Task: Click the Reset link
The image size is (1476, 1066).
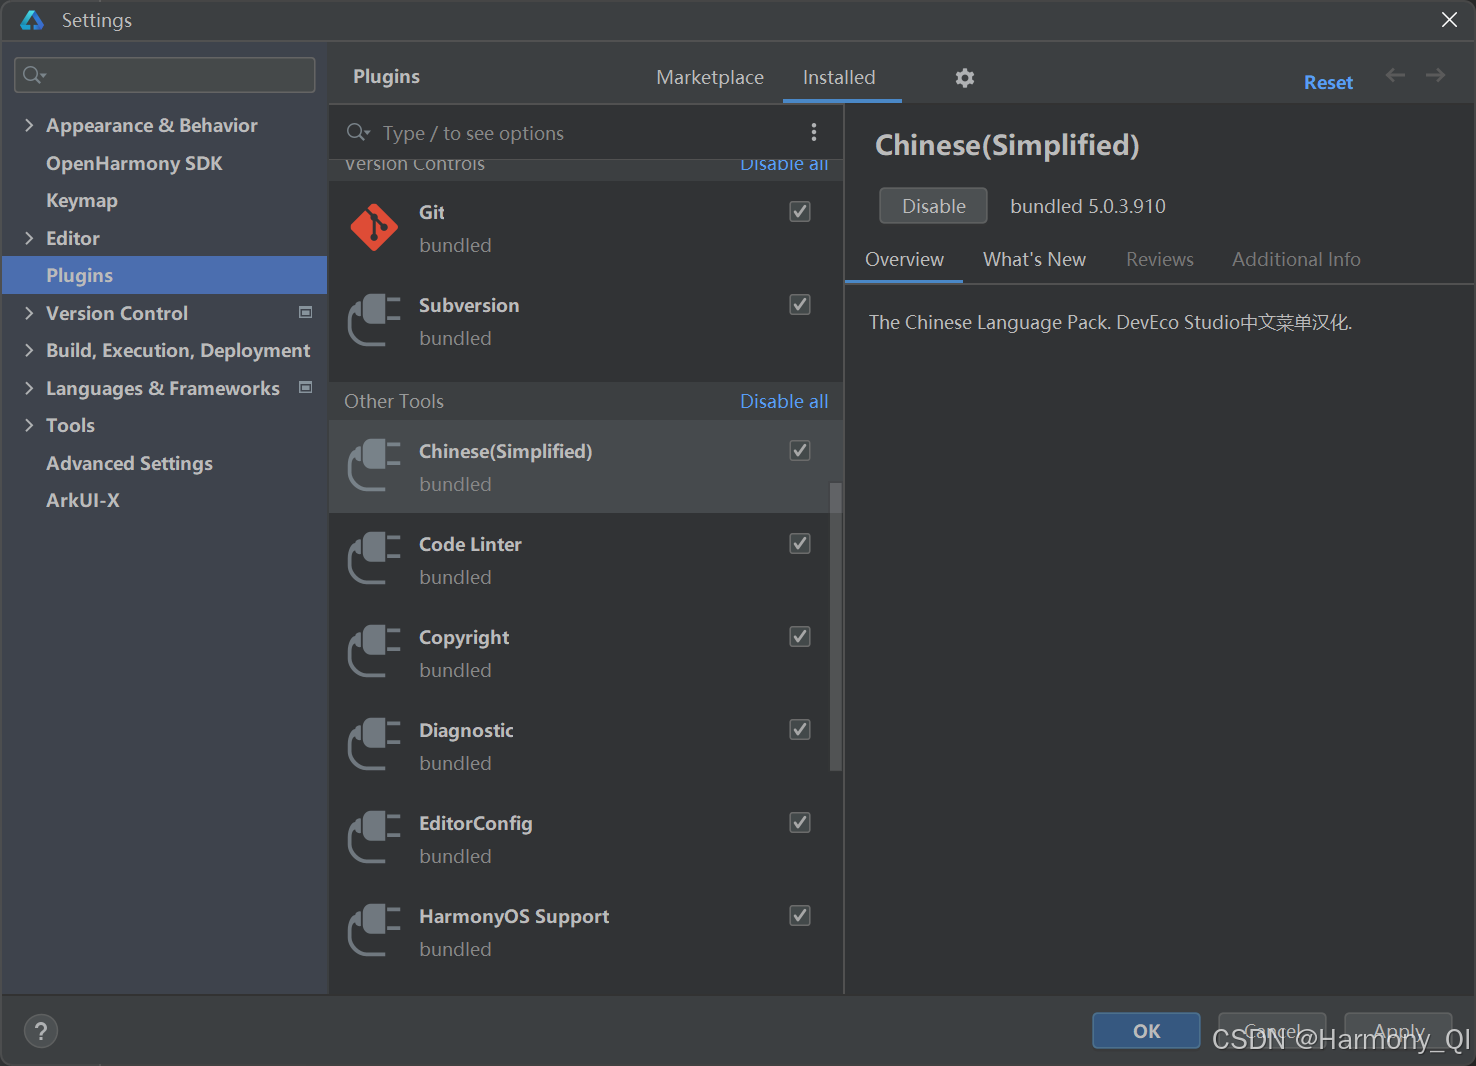Action: point(1328,82)
